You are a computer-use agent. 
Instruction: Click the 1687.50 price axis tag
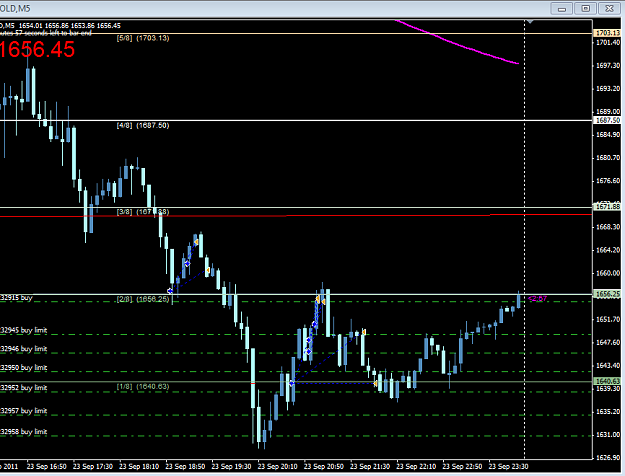[607, 120]
